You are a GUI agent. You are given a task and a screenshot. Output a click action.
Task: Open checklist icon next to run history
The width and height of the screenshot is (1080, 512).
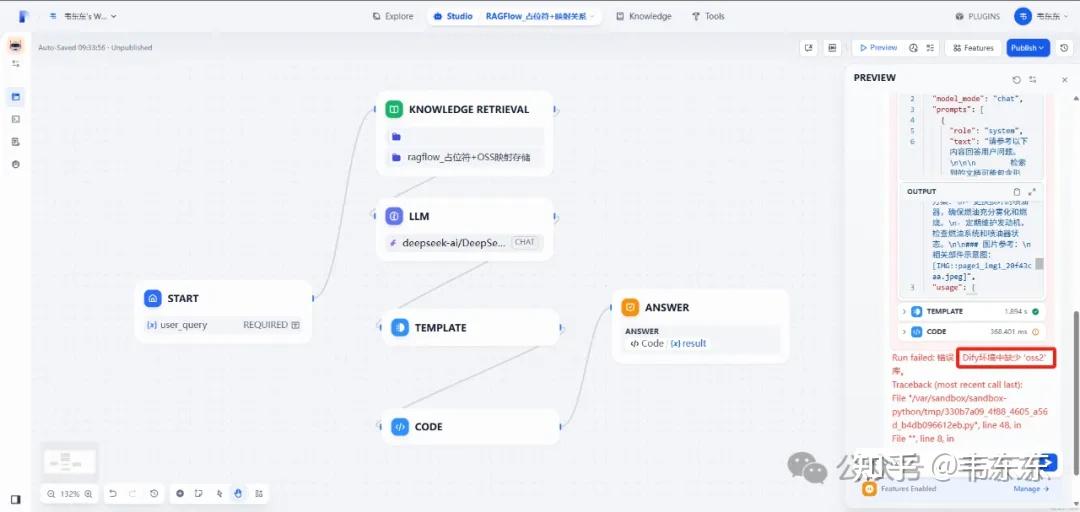coord(931,48)
